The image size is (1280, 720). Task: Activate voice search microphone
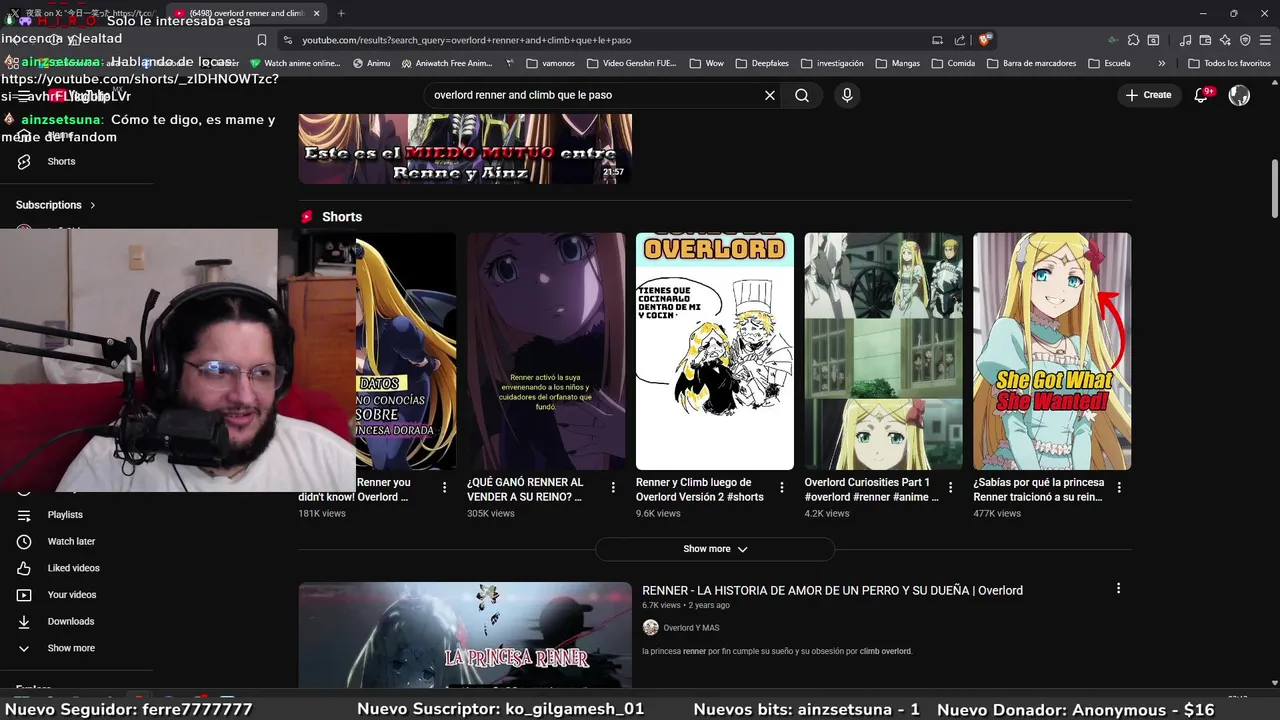847,95
